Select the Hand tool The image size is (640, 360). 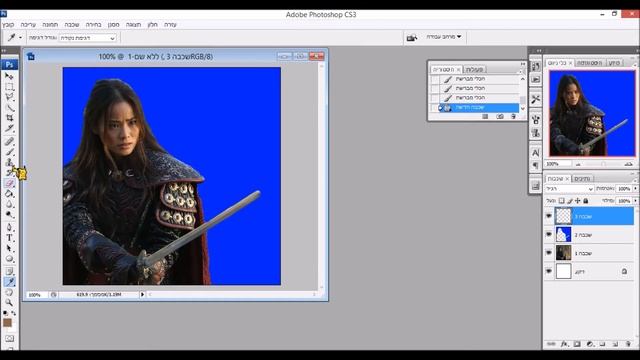9,292
